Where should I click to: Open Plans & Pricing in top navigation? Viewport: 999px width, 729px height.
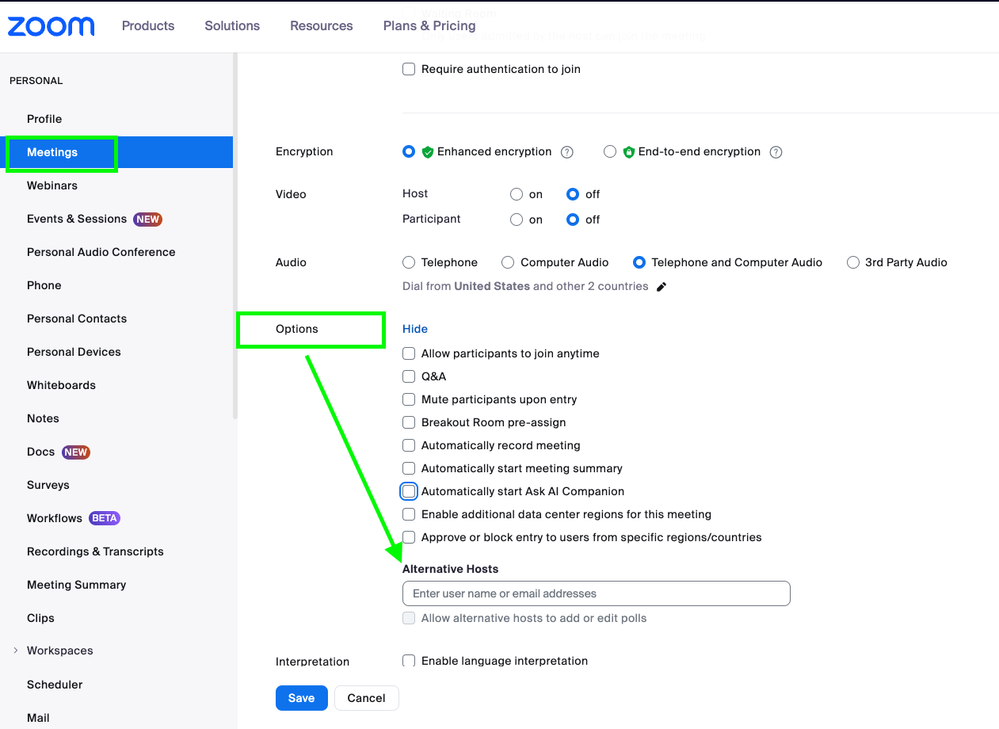429,26
